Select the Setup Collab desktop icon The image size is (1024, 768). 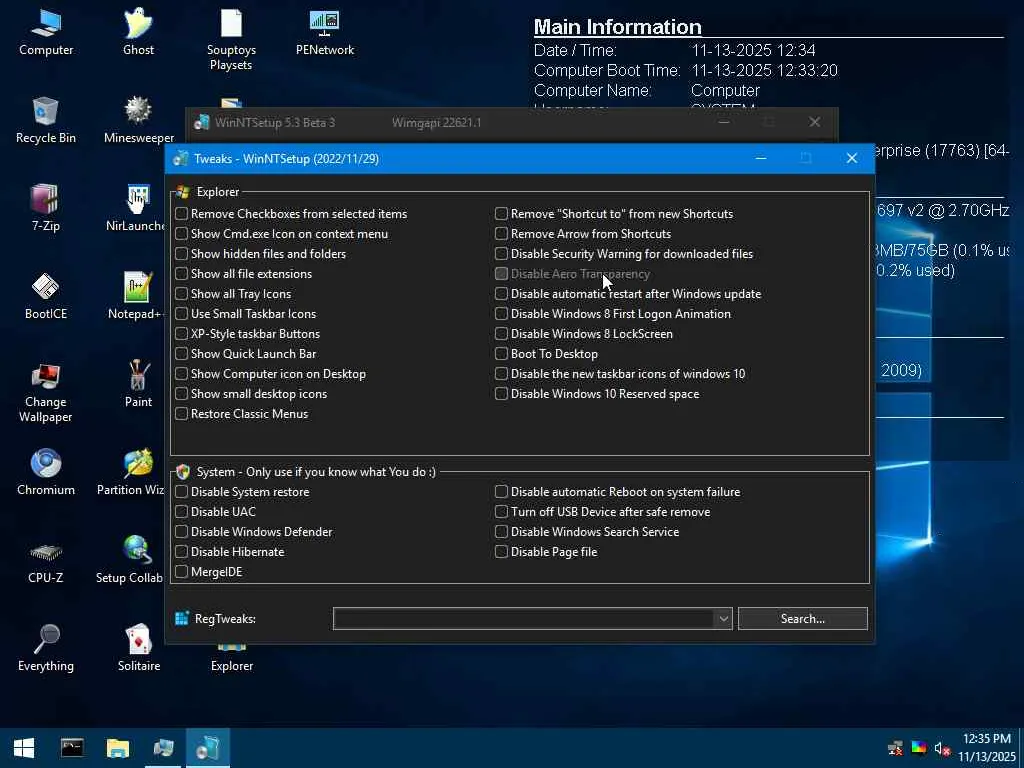tap(129, 560)
